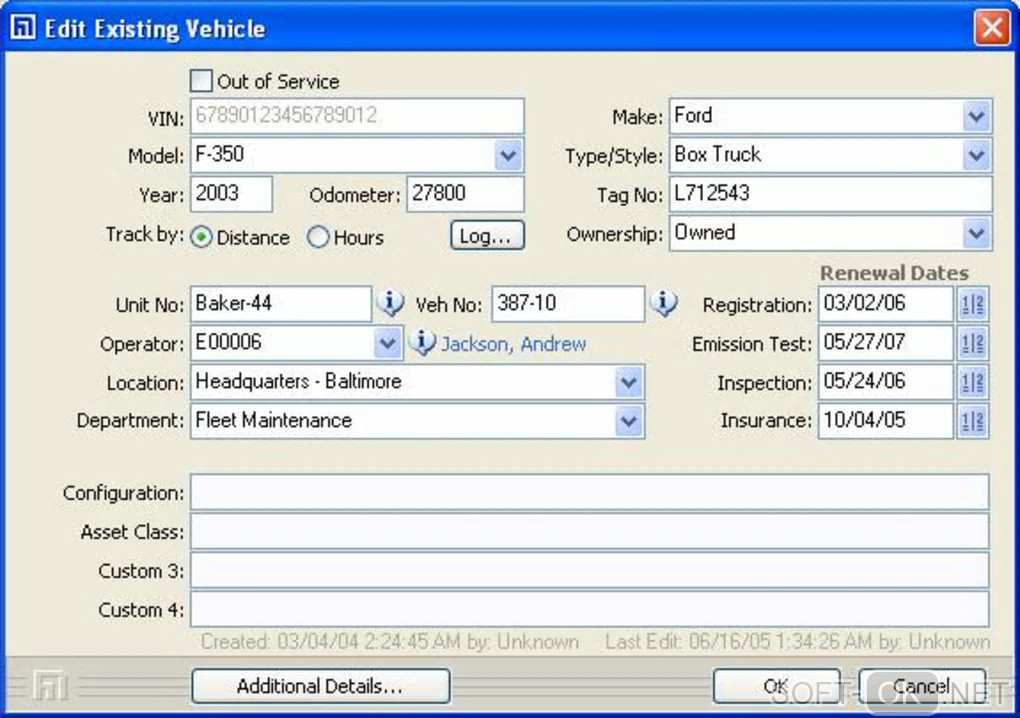The image size is (1020, 718).
Task: Click the Unit No field
Action: point(281,304)
